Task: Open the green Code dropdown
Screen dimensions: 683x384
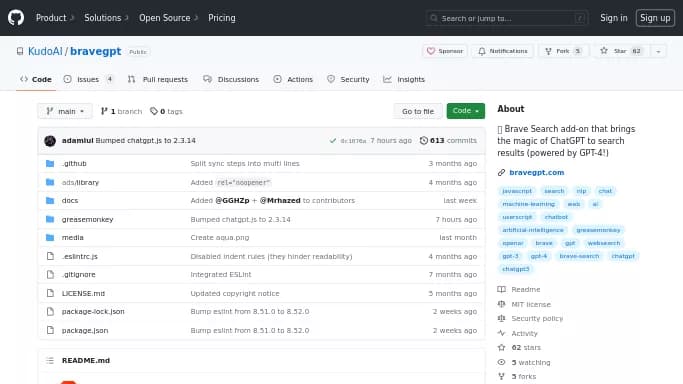Action: 466,111
